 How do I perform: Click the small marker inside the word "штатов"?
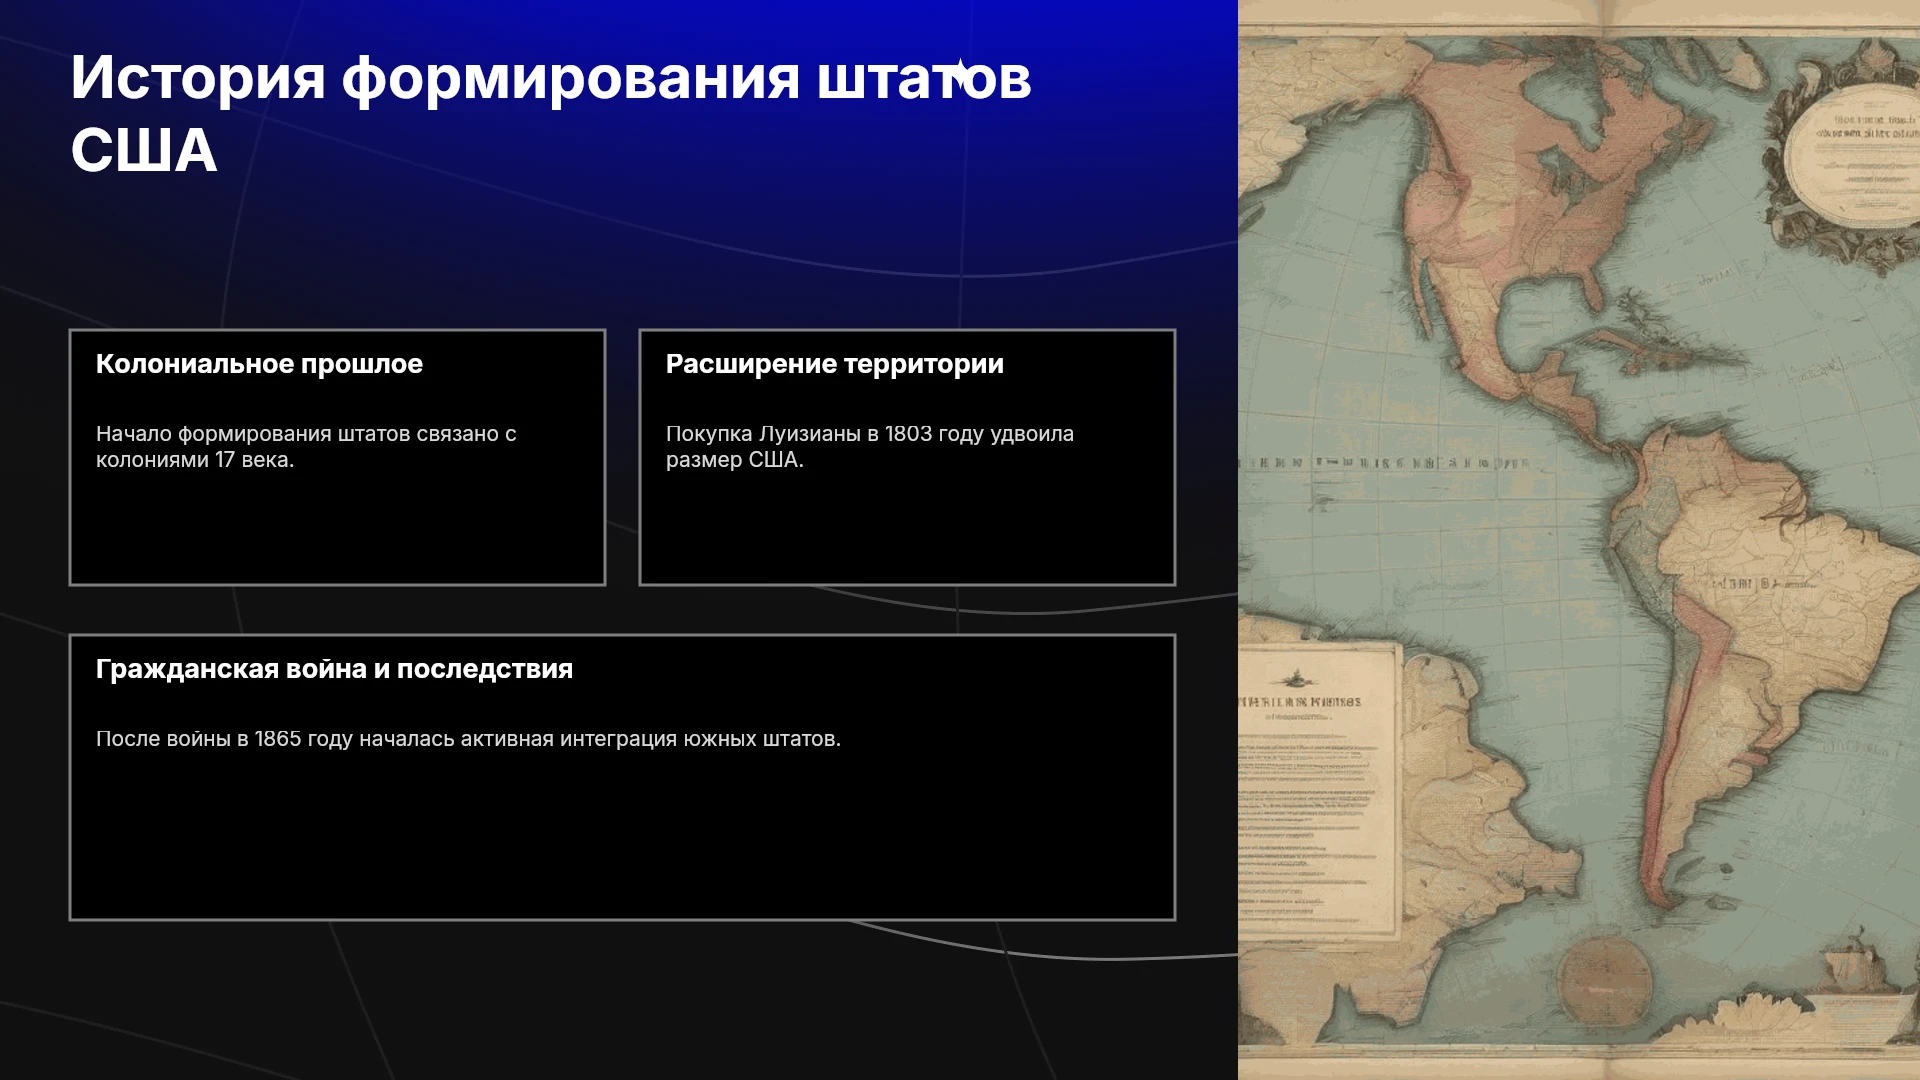click(960, 76)
